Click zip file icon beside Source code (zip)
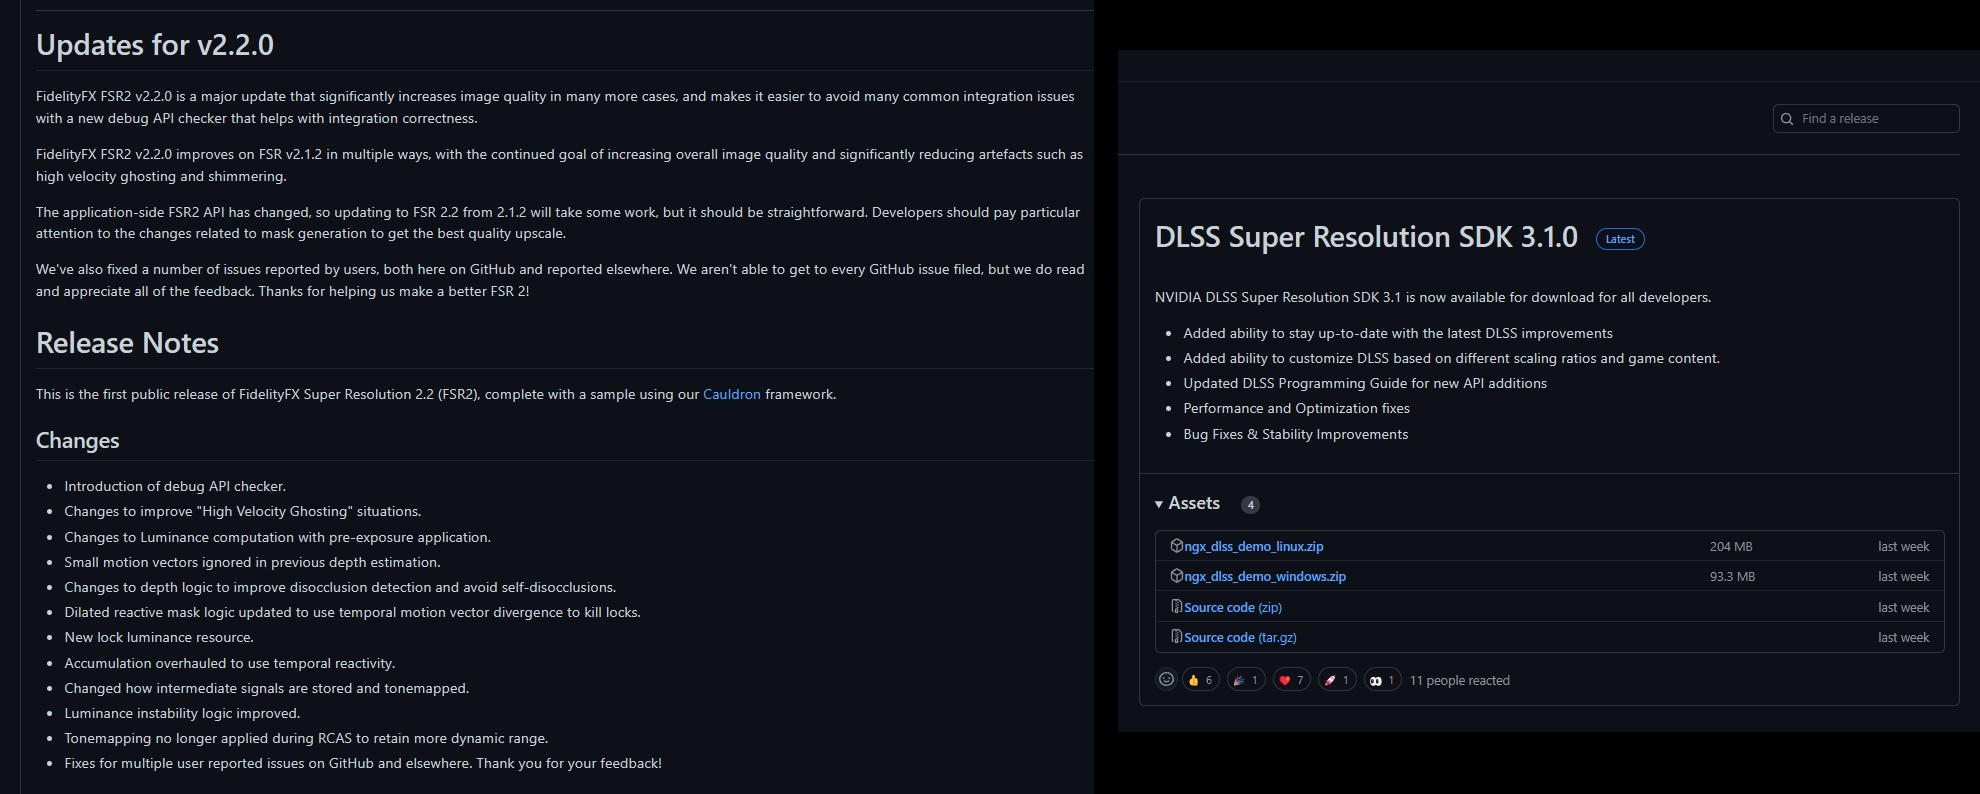The height and width of the screenshot is (794, 1980). pos(1177,607)
